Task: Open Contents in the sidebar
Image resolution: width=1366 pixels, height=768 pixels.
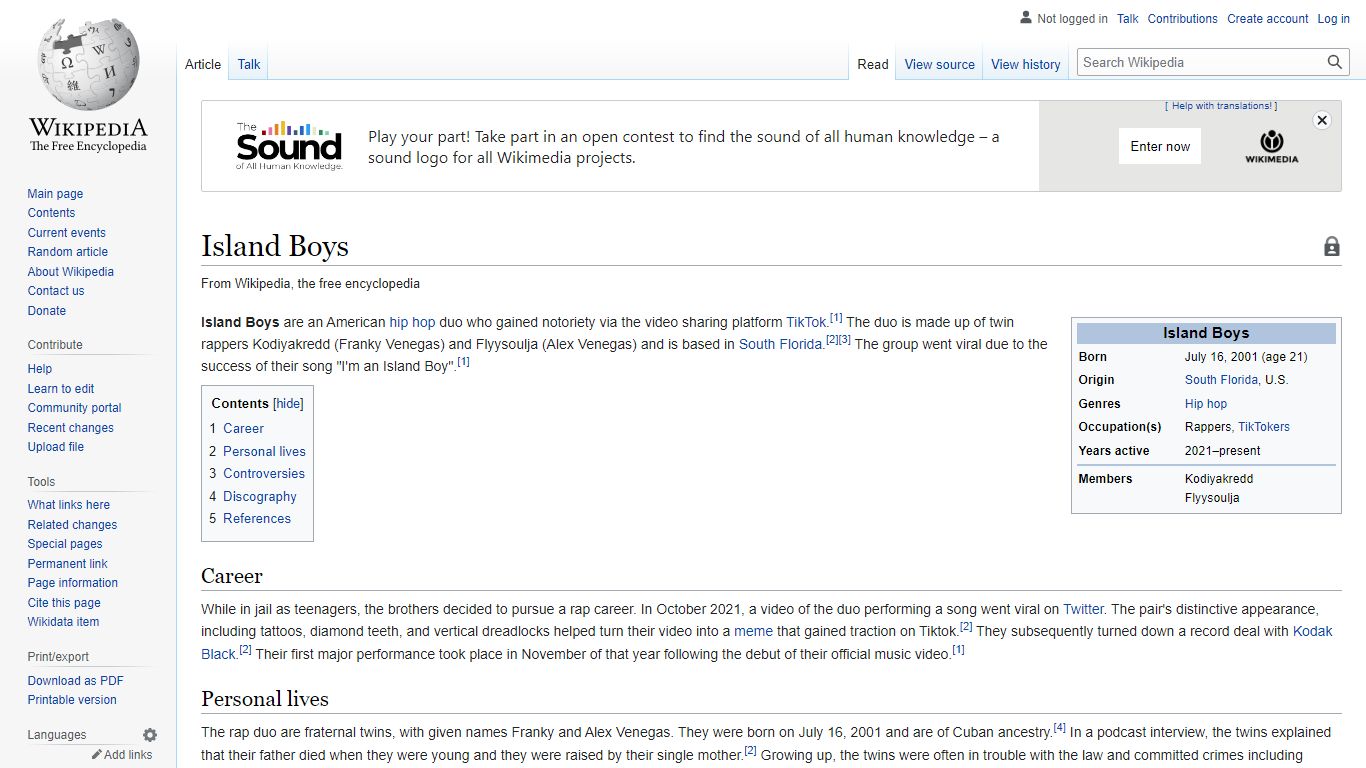Action: pyautogui.click(x=51, y=213)
